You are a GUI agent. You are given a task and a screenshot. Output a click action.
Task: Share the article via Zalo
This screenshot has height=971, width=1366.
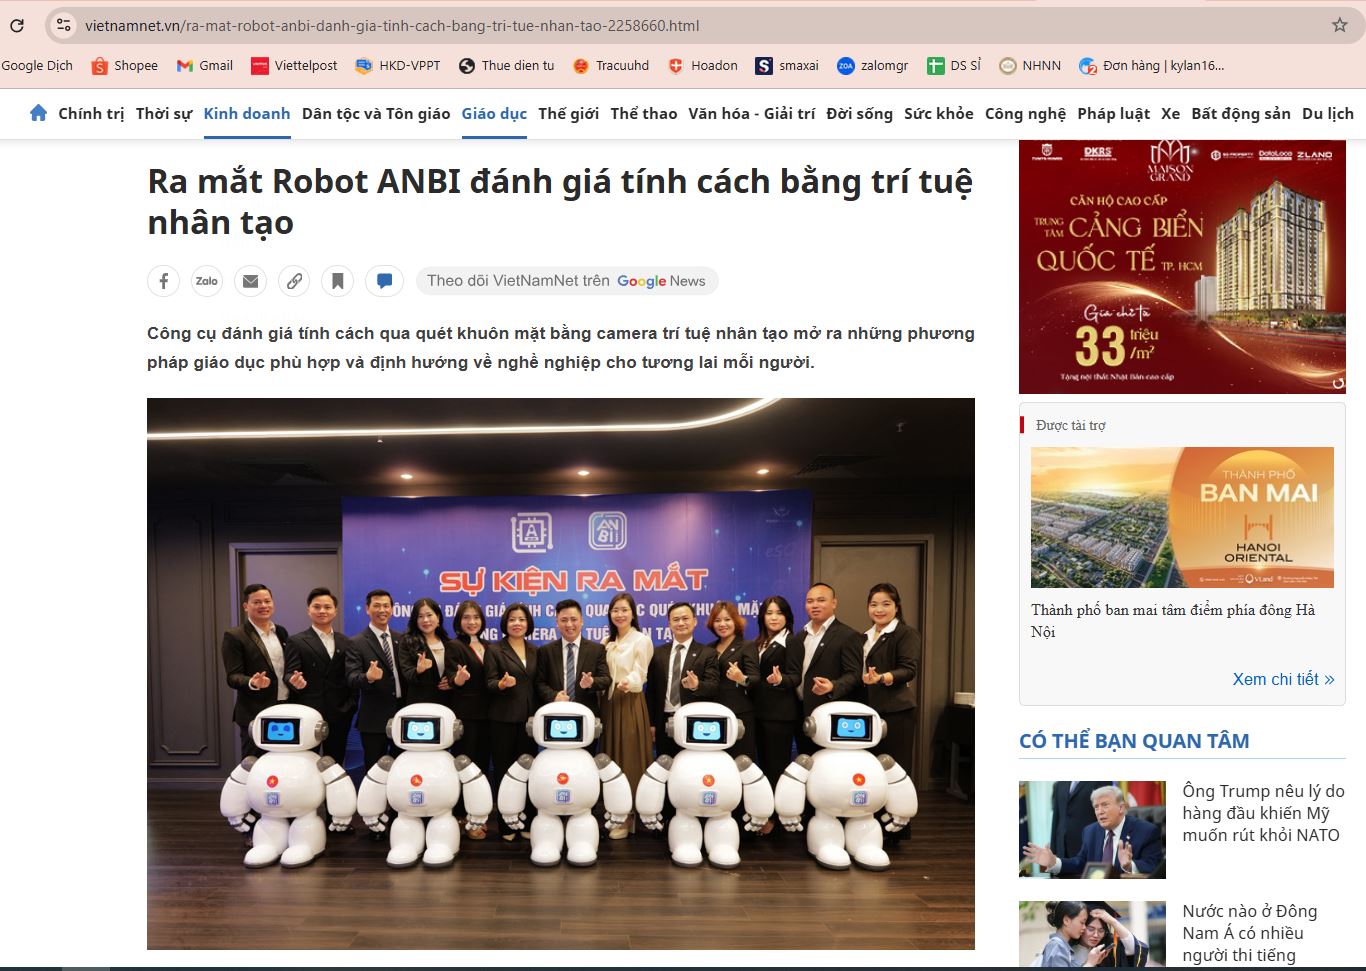point(207,281)
